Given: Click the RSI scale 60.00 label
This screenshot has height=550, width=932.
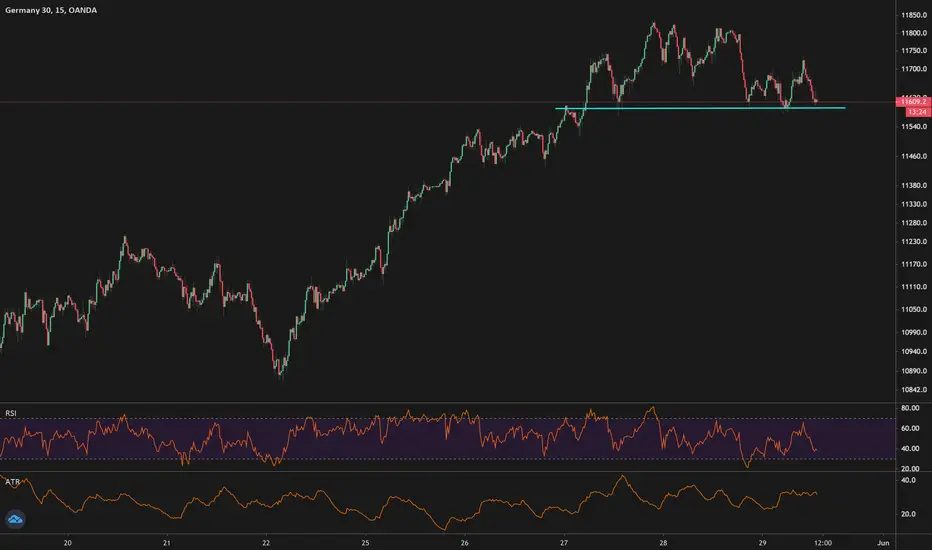Looking at the screenshot, I should (x=910, y=428).
